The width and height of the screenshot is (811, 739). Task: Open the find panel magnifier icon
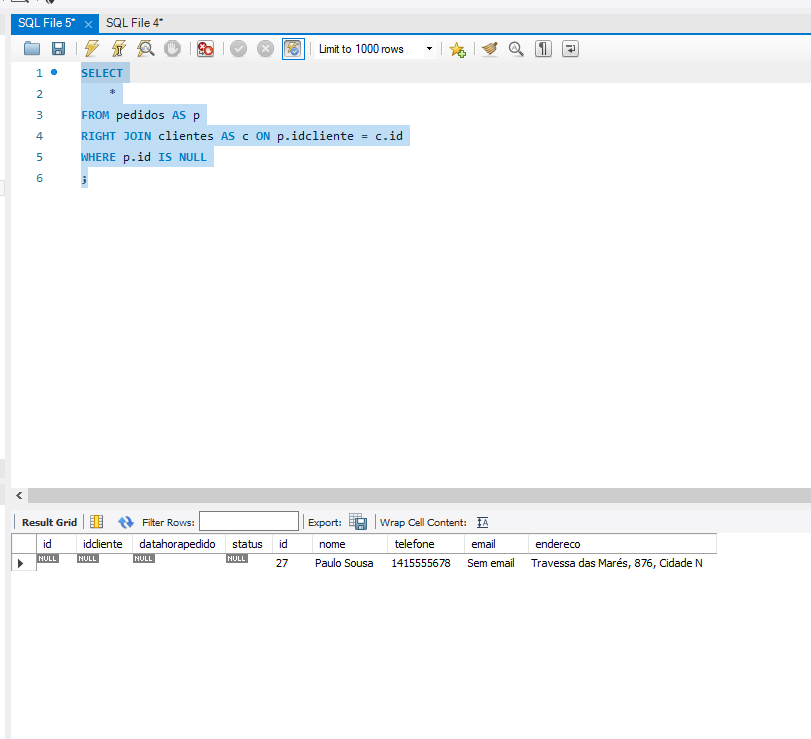(x=516, y=49)
